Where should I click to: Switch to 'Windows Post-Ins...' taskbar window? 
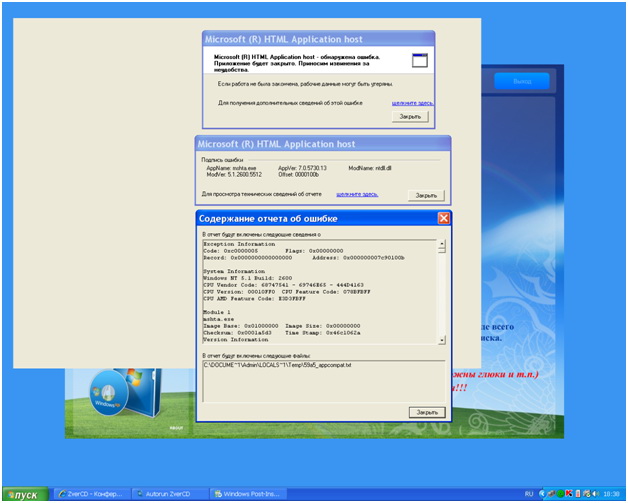249,494
